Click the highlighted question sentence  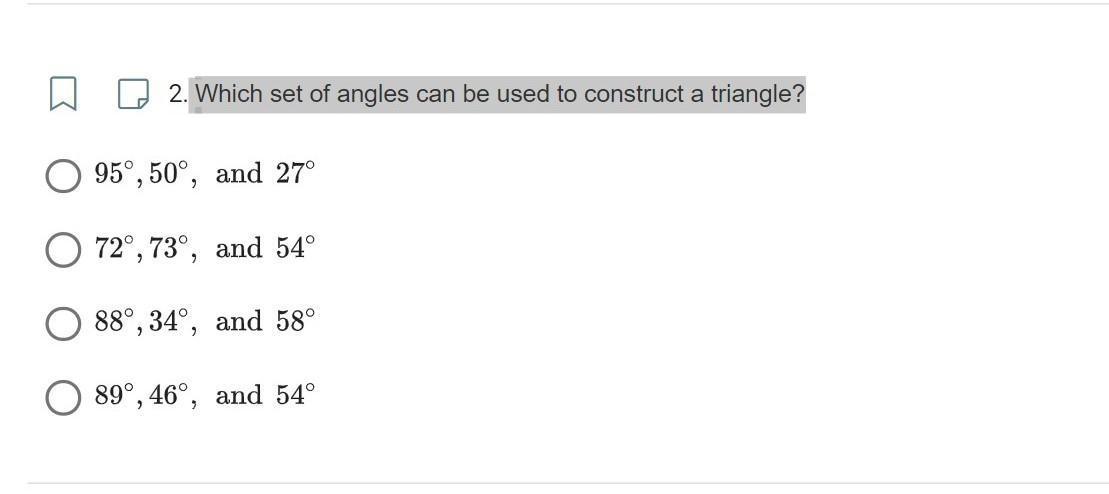[500, 94]
